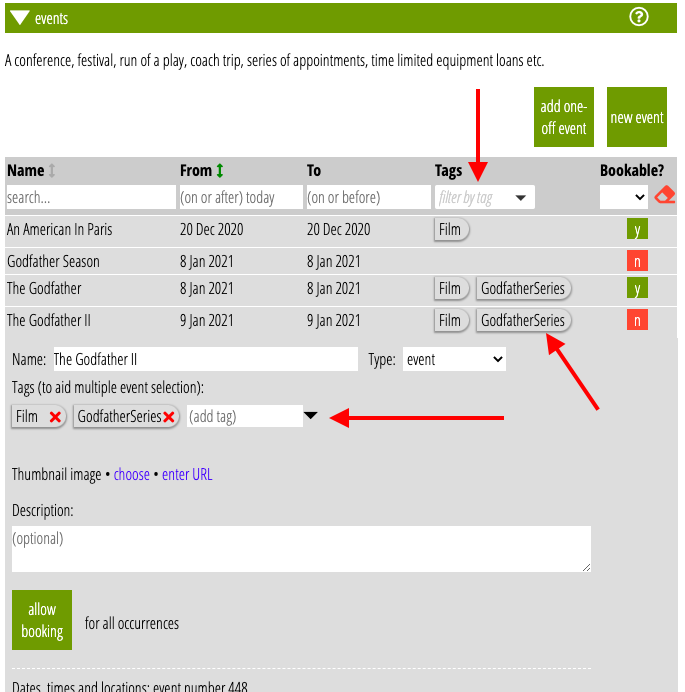The image size is (685, 692).
Task: Click GodfatherSeries tag in The Godfather II row
Action: [523, 320]
